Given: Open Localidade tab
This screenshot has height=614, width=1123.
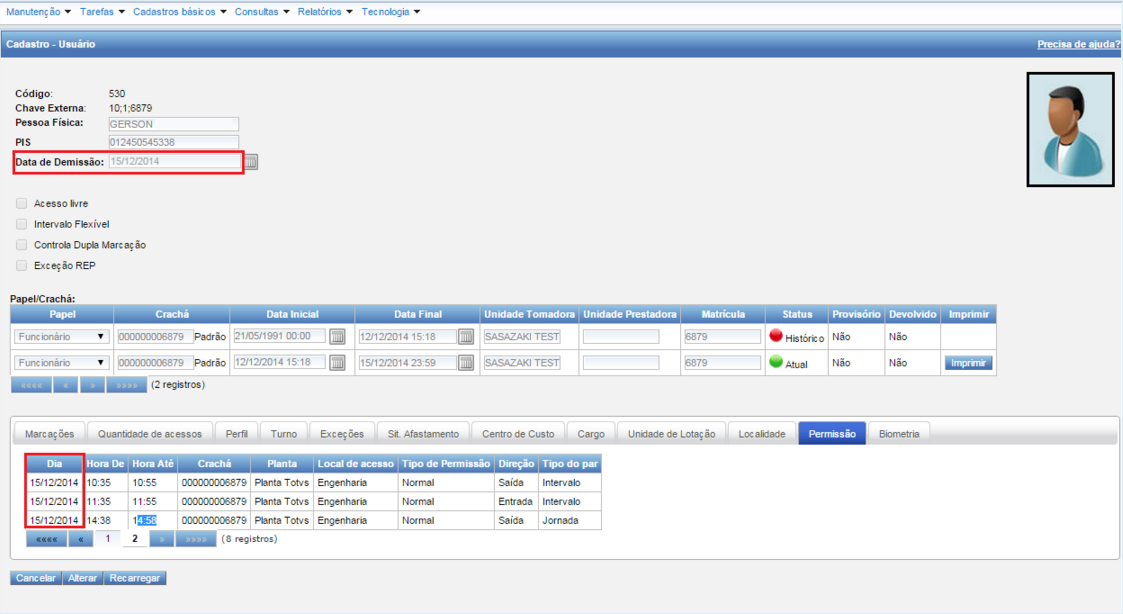Looking at the screenshot, I should point(761,434).
